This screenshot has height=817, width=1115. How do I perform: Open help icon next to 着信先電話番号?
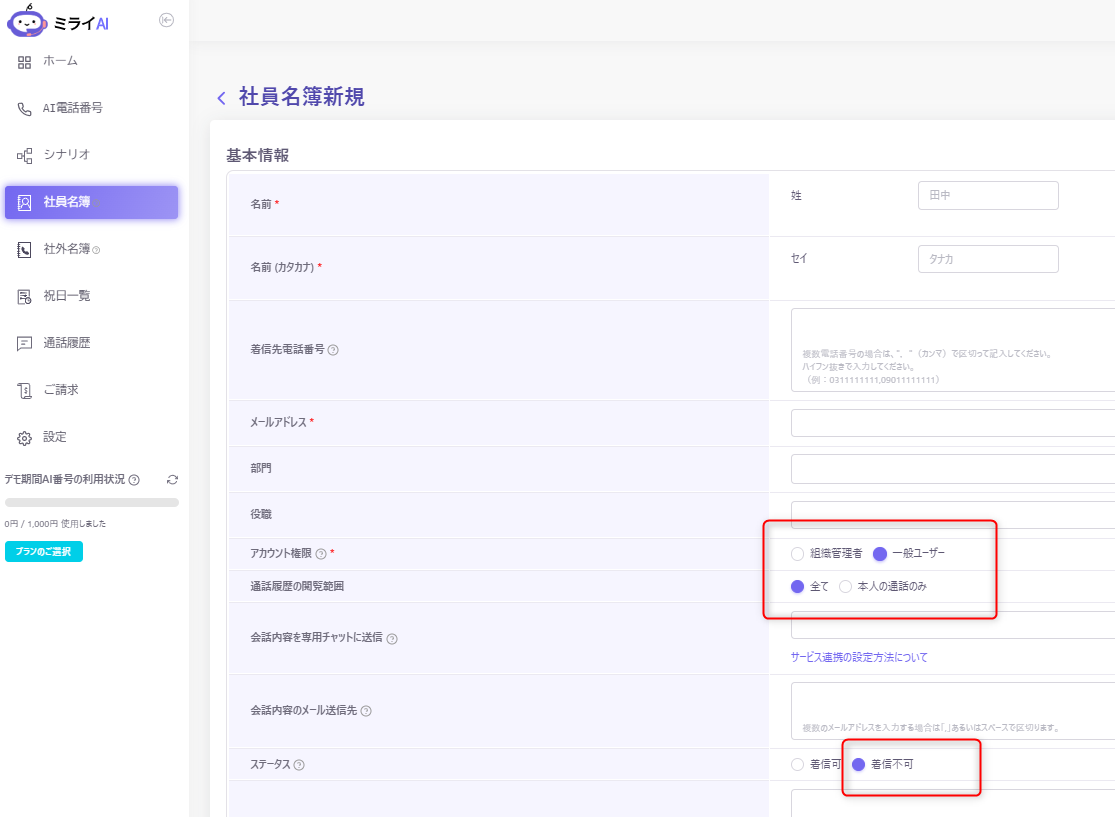[333, 350]
